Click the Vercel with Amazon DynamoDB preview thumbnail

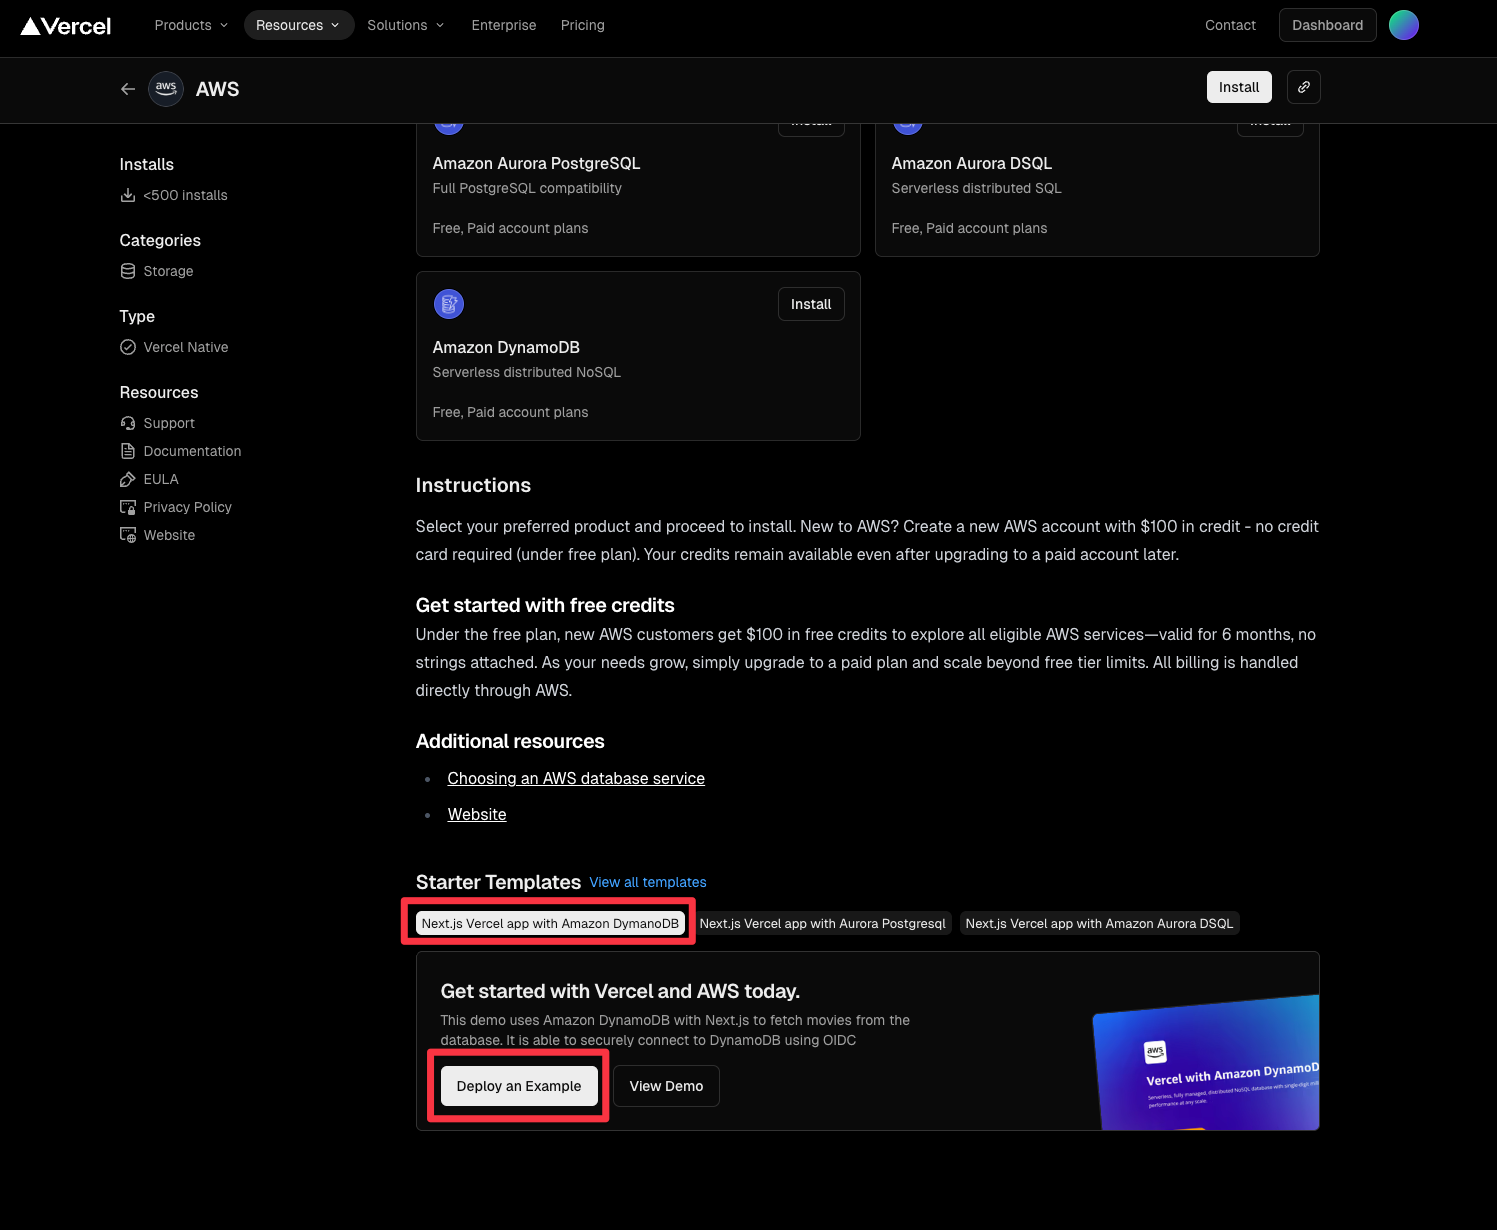coord(1208,1065)
